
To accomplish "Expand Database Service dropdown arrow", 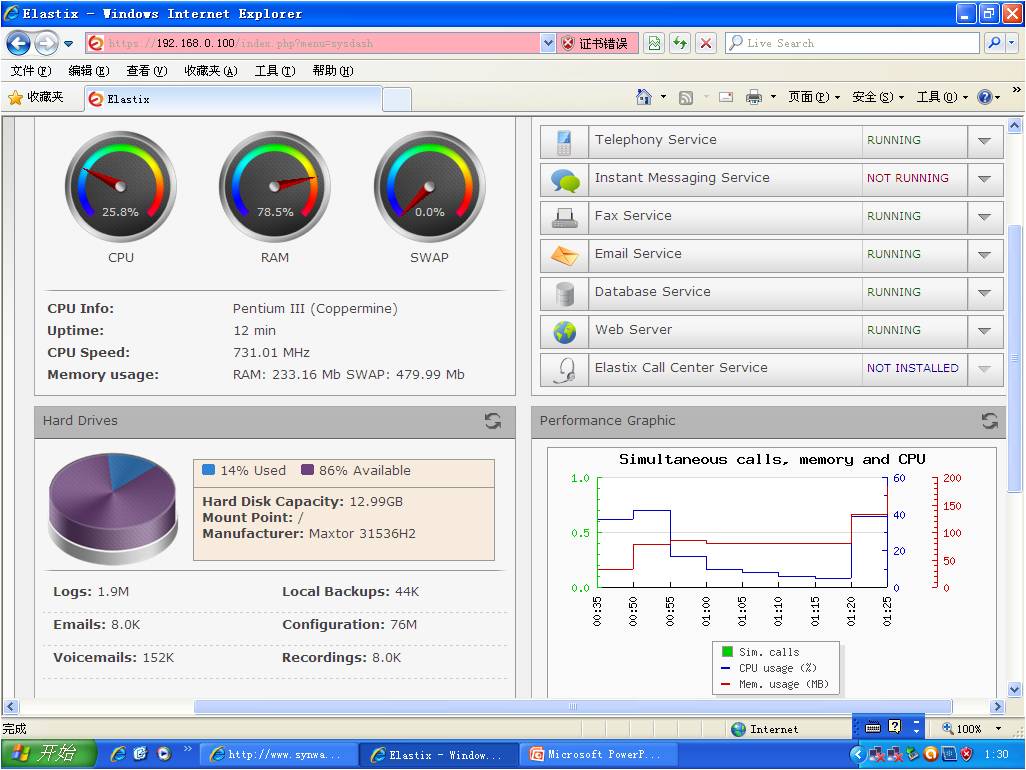I will pos(984,292).
